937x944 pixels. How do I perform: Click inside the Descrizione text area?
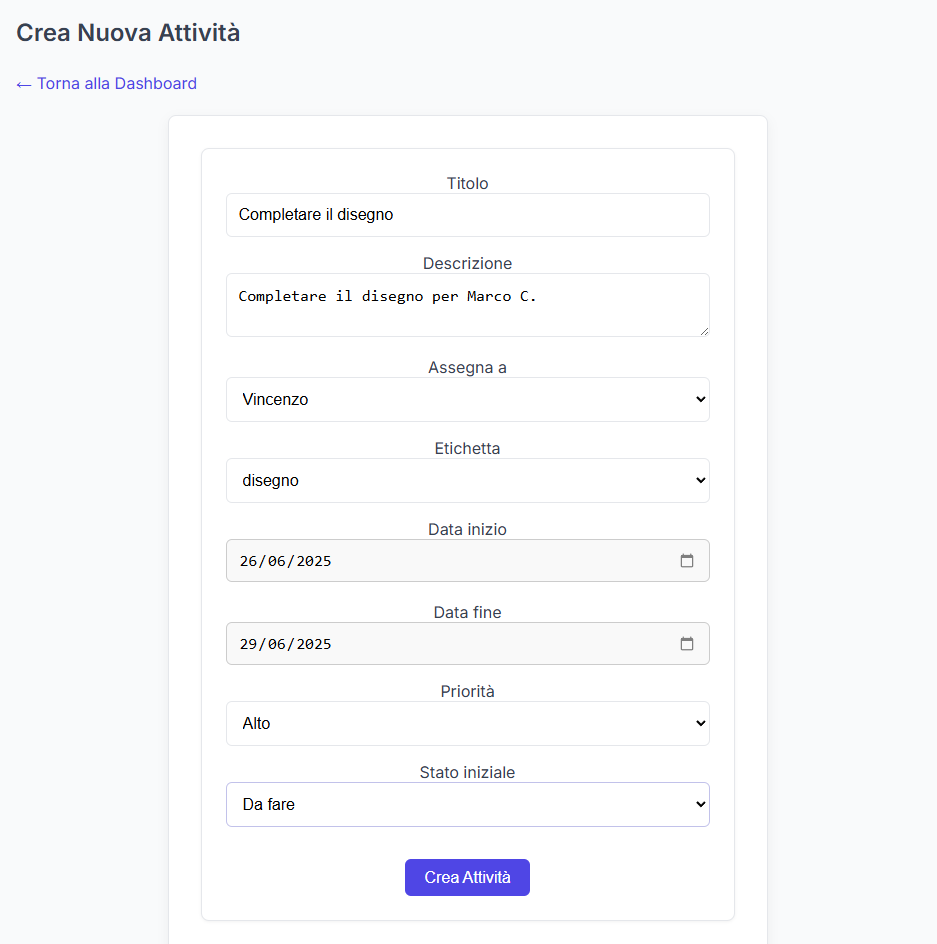[468, 305]
